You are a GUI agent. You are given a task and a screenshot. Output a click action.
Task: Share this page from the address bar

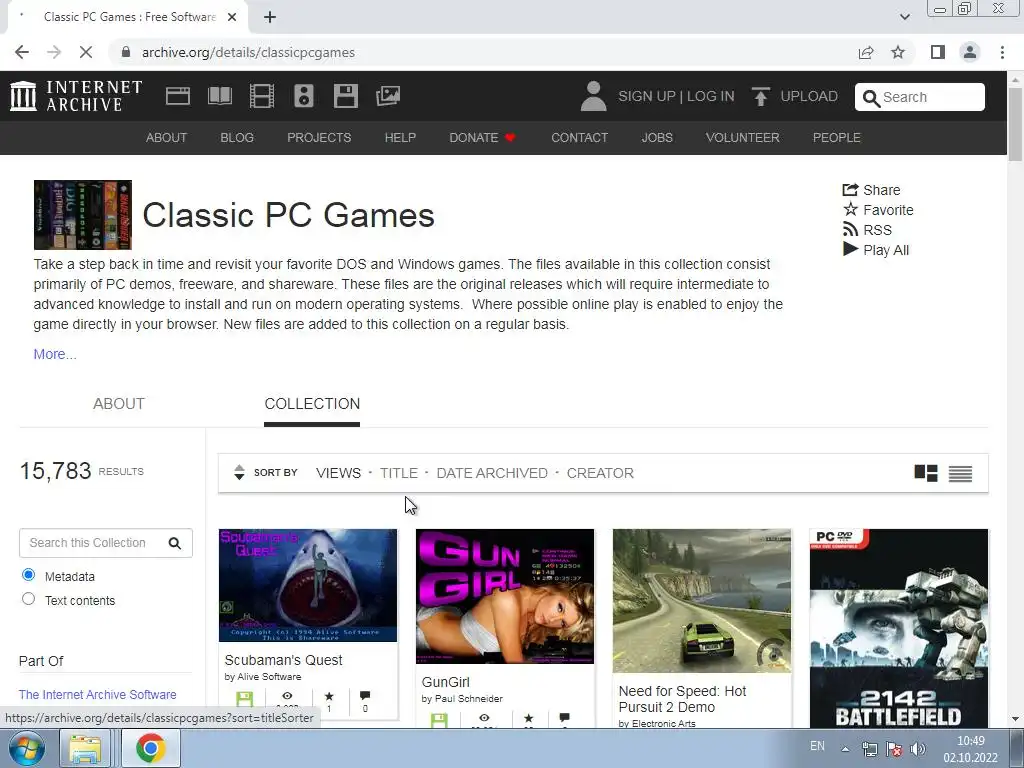tap(866, 52)
